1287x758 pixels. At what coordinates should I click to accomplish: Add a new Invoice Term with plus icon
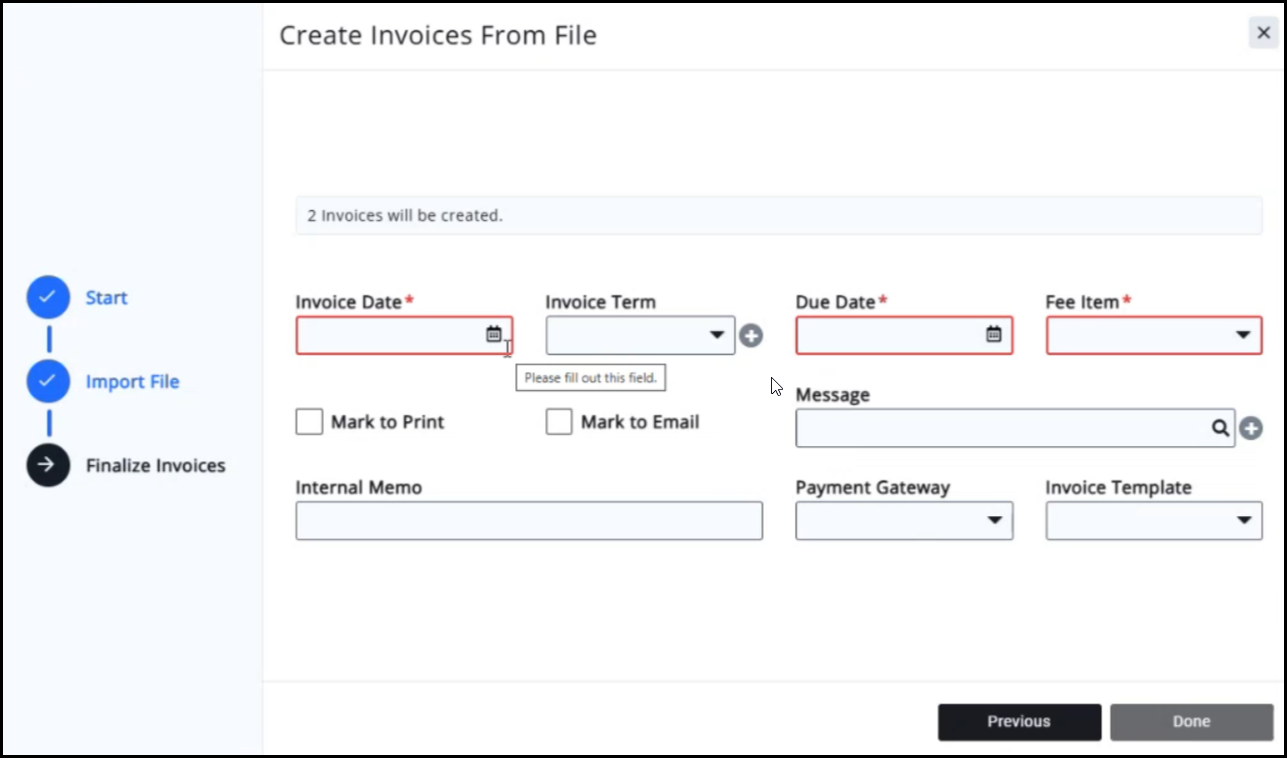point(751,336)
